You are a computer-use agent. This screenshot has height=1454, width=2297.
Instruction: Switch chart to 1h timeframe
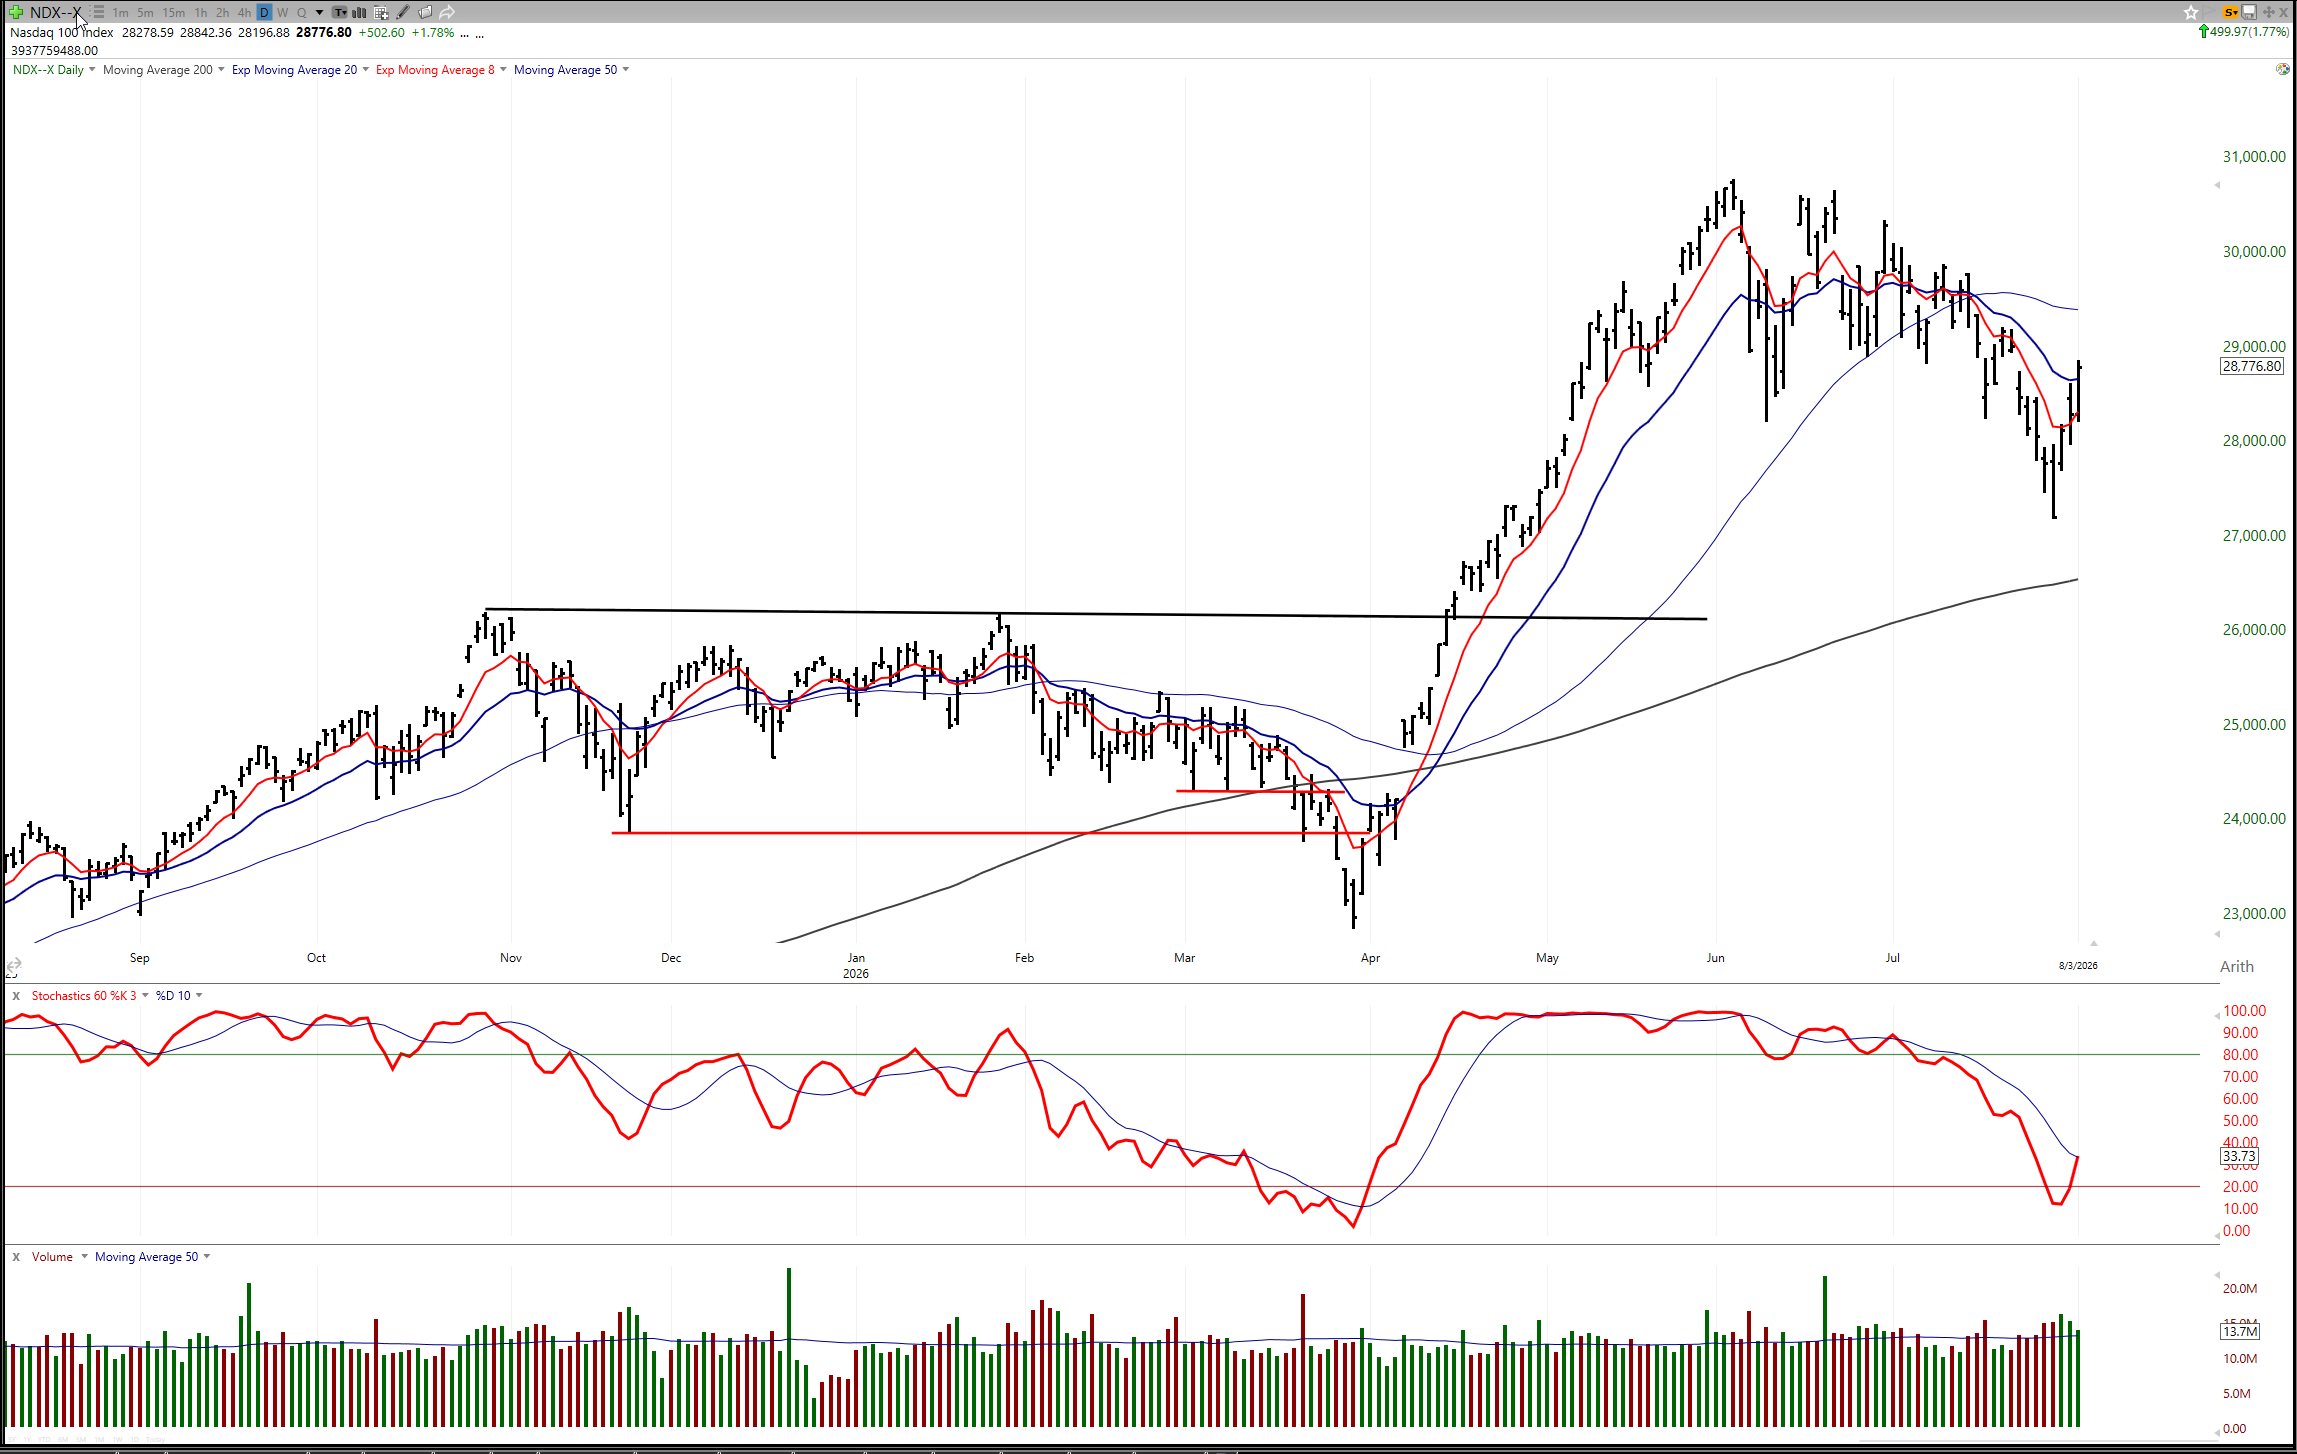[x=201, y=13]
